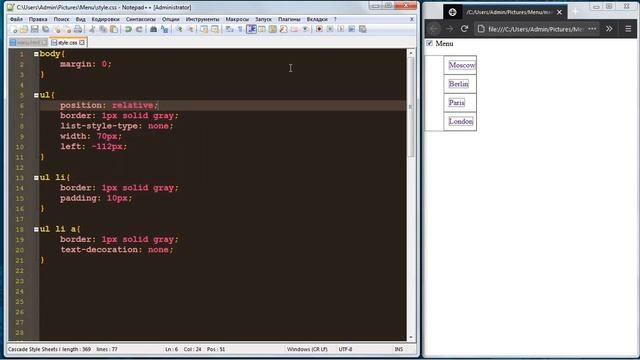Open the Paris link
This screenshot has width=640, height=360.
click(456, 102)
